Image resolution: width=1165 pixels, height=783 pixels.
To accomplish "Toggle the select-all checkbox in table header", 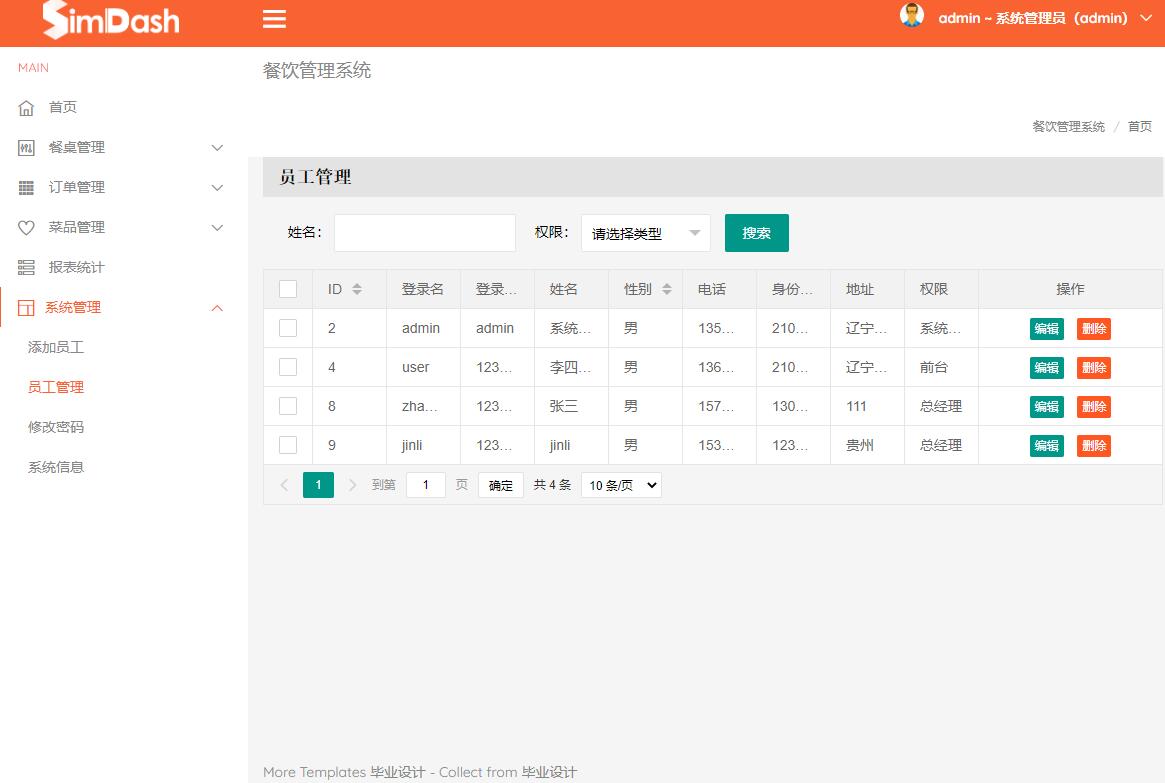I will pyautogui.click(x=288, y=288).
